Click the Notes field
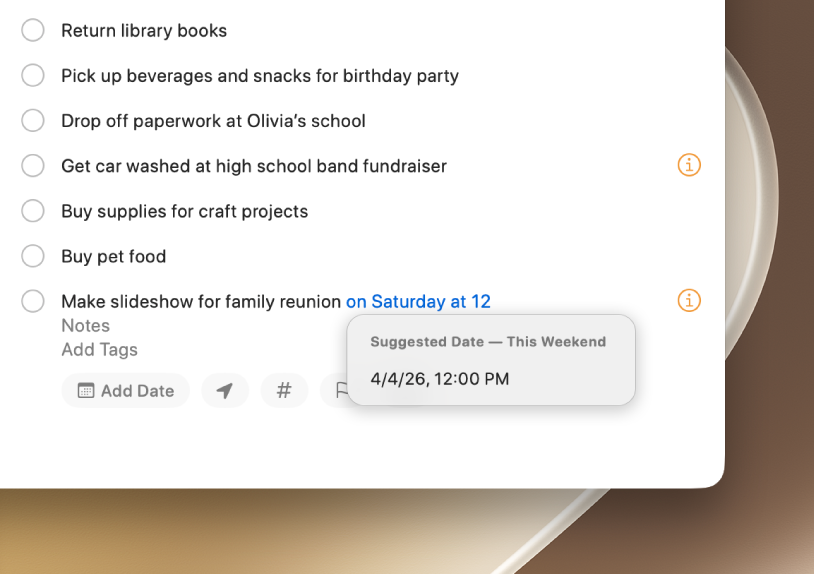The width and height of the screenshot is (814, 576). click(x=86, y=325)
